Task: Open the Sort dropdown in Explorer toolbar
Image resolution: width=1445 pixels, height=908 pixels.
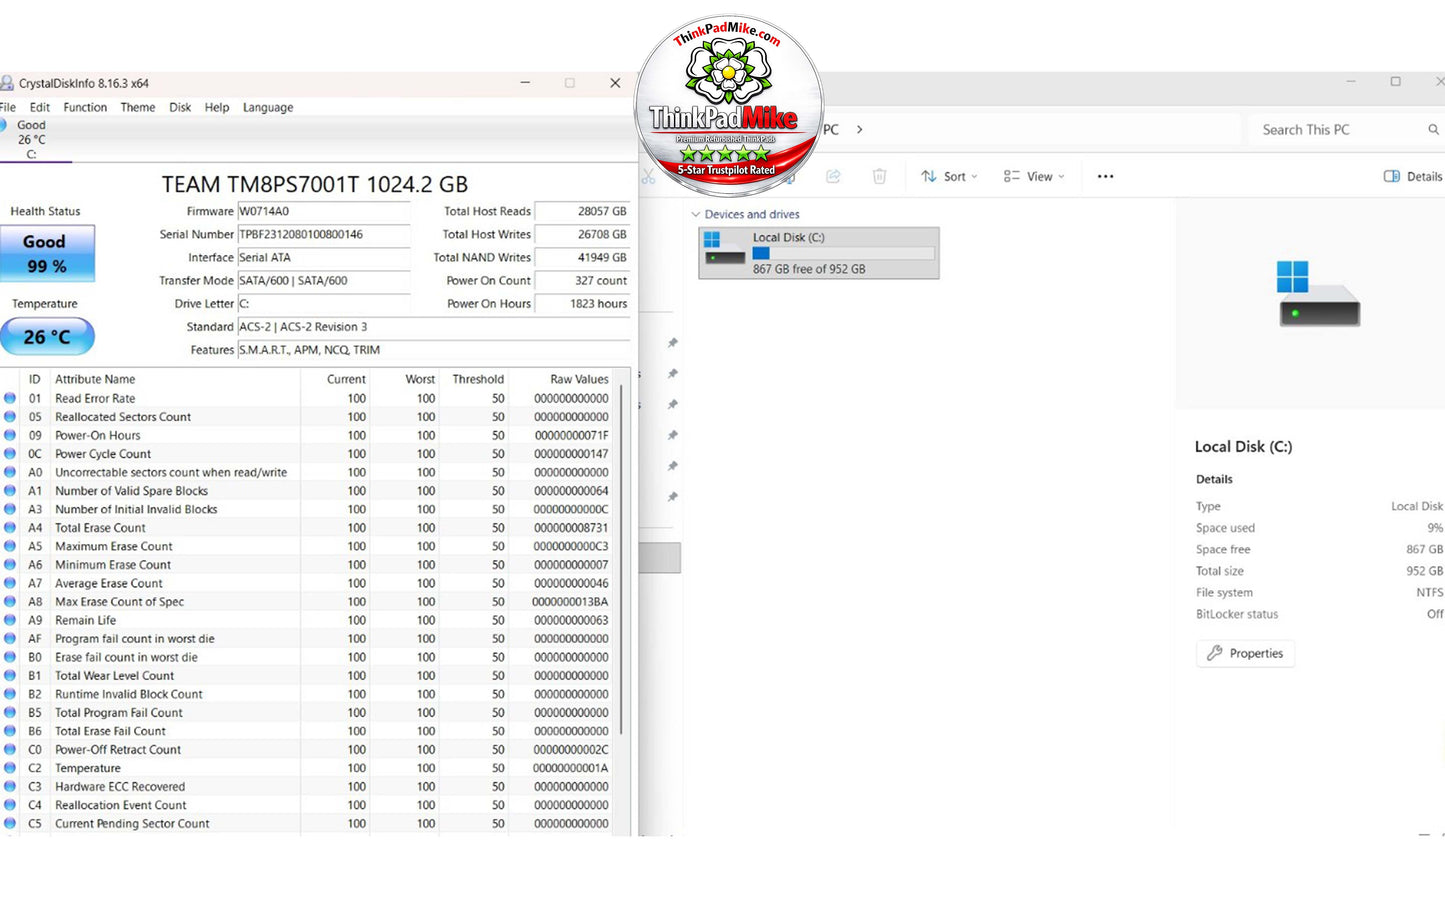Action: (949, 176)
